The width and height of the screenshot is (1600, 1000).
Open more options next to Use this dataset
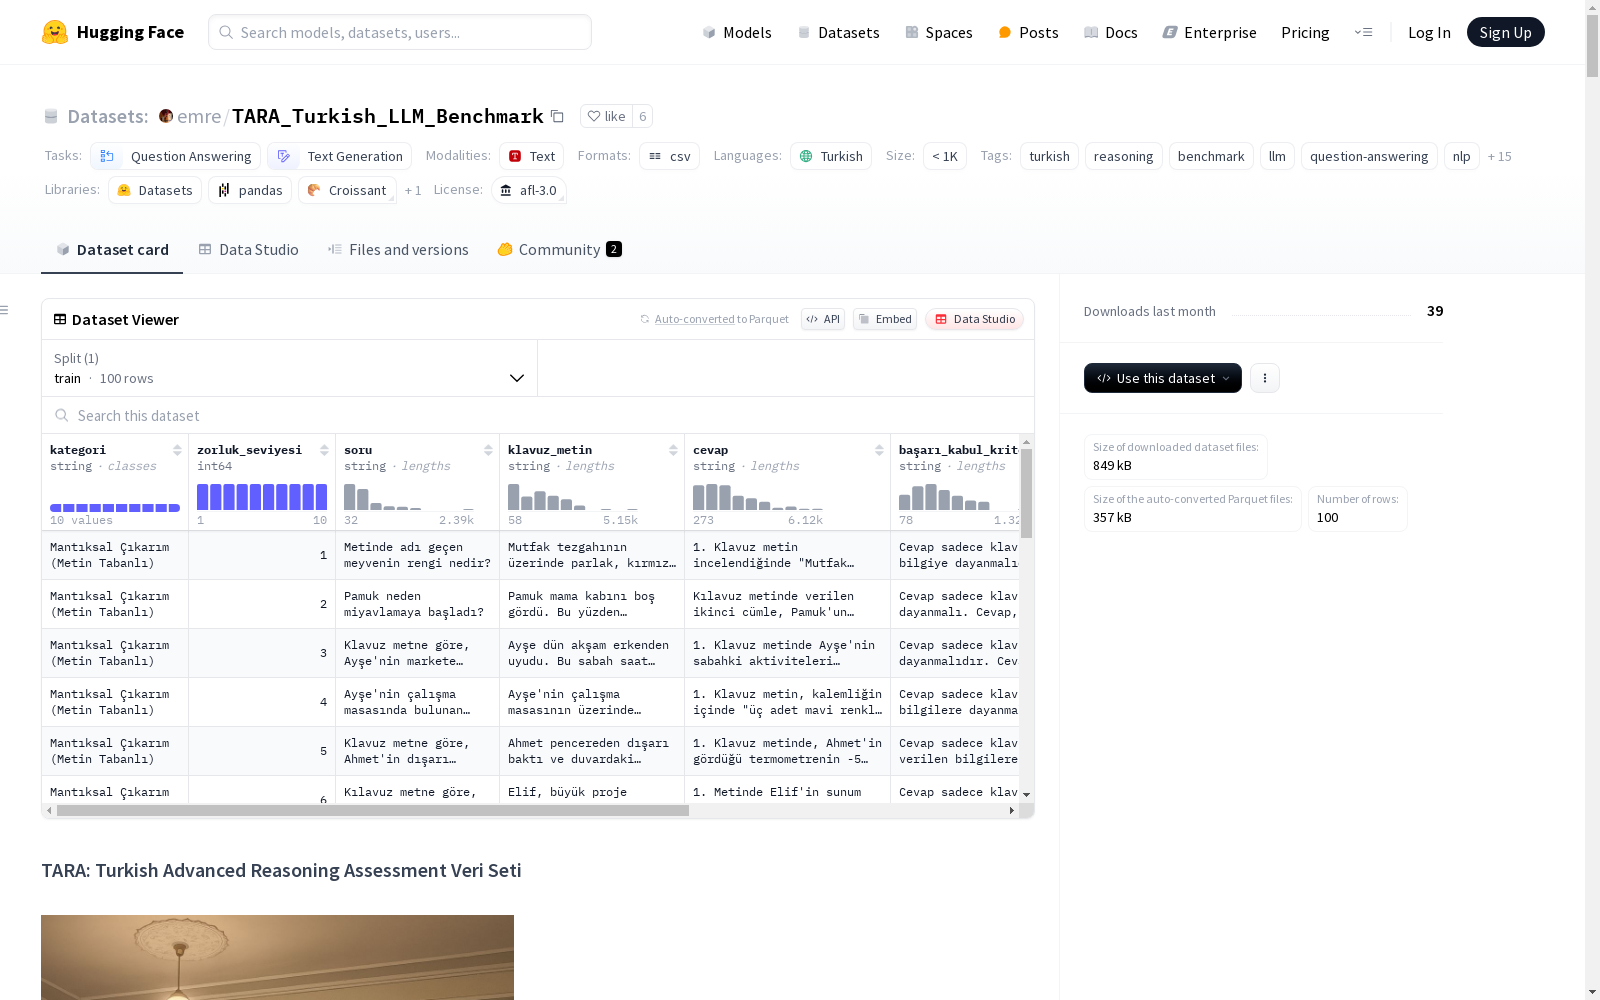1265,378
